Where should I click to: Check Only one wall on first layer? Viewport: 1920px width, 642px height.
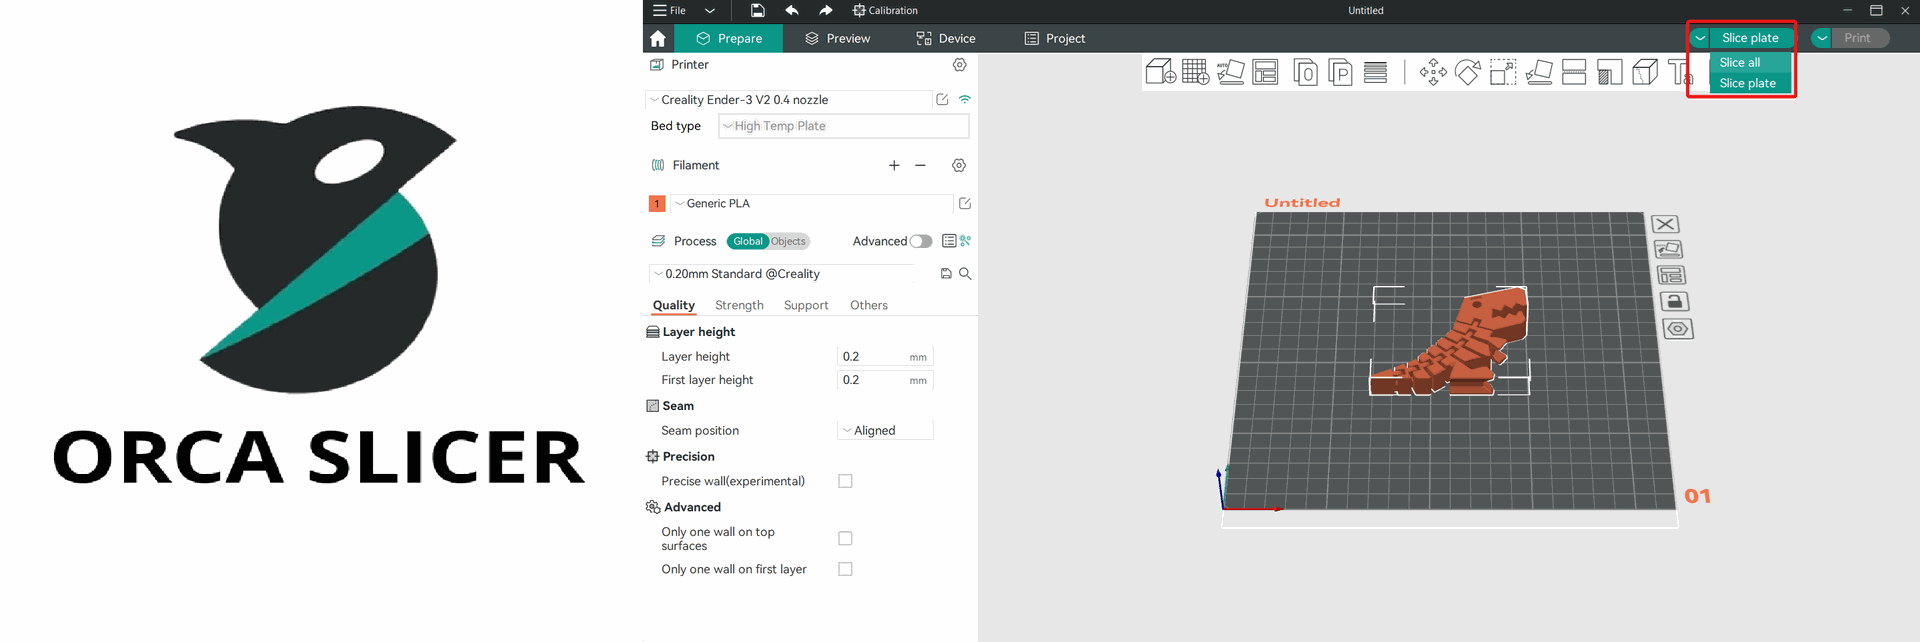click(x=845, y=569)
